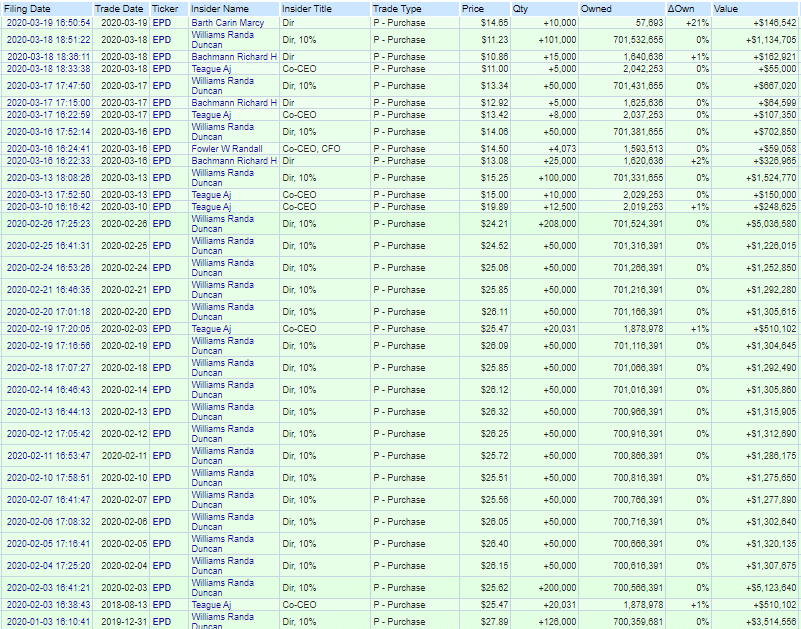Open insider Fowler W Randall
Viewport: 801px width, 629px height.
coord(227,149)
